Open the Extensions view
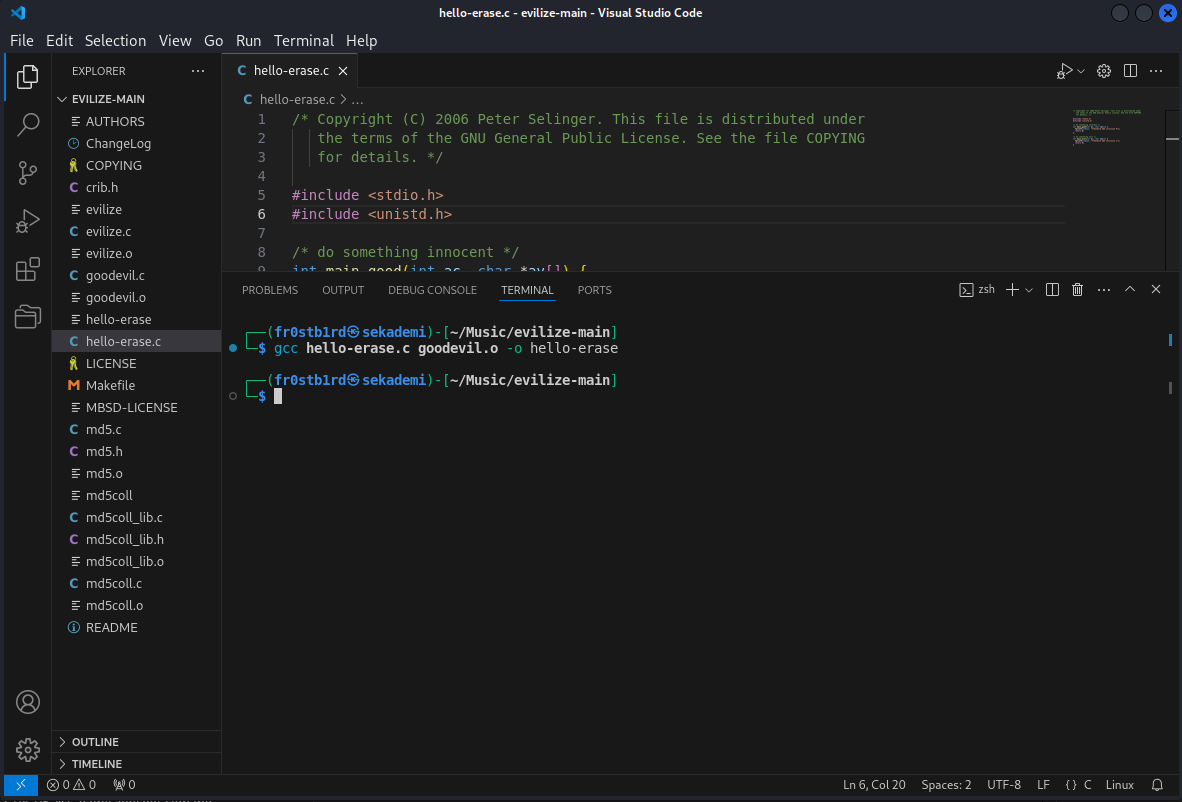Viewport: 1182px width, 802px height. click(x=28, y=269)
